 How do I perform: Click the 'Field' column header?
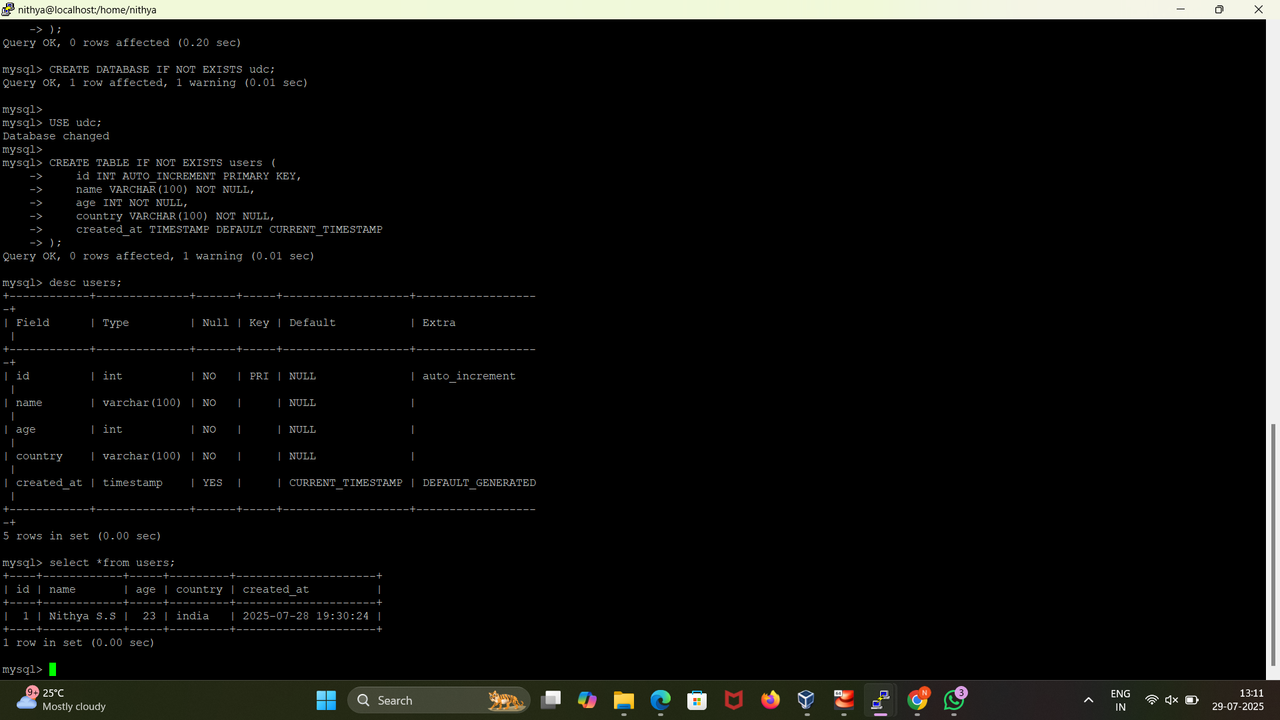tap(32, 323)
